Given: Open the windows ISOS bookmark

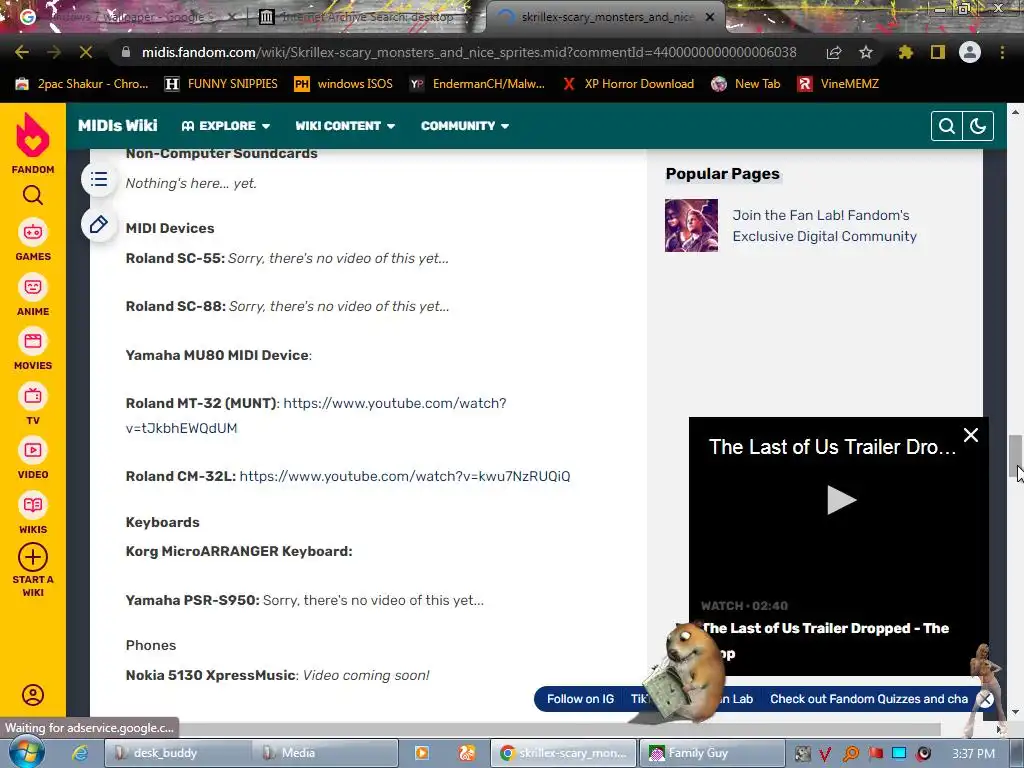Looking at the screenshot, I should pos(344,84).
